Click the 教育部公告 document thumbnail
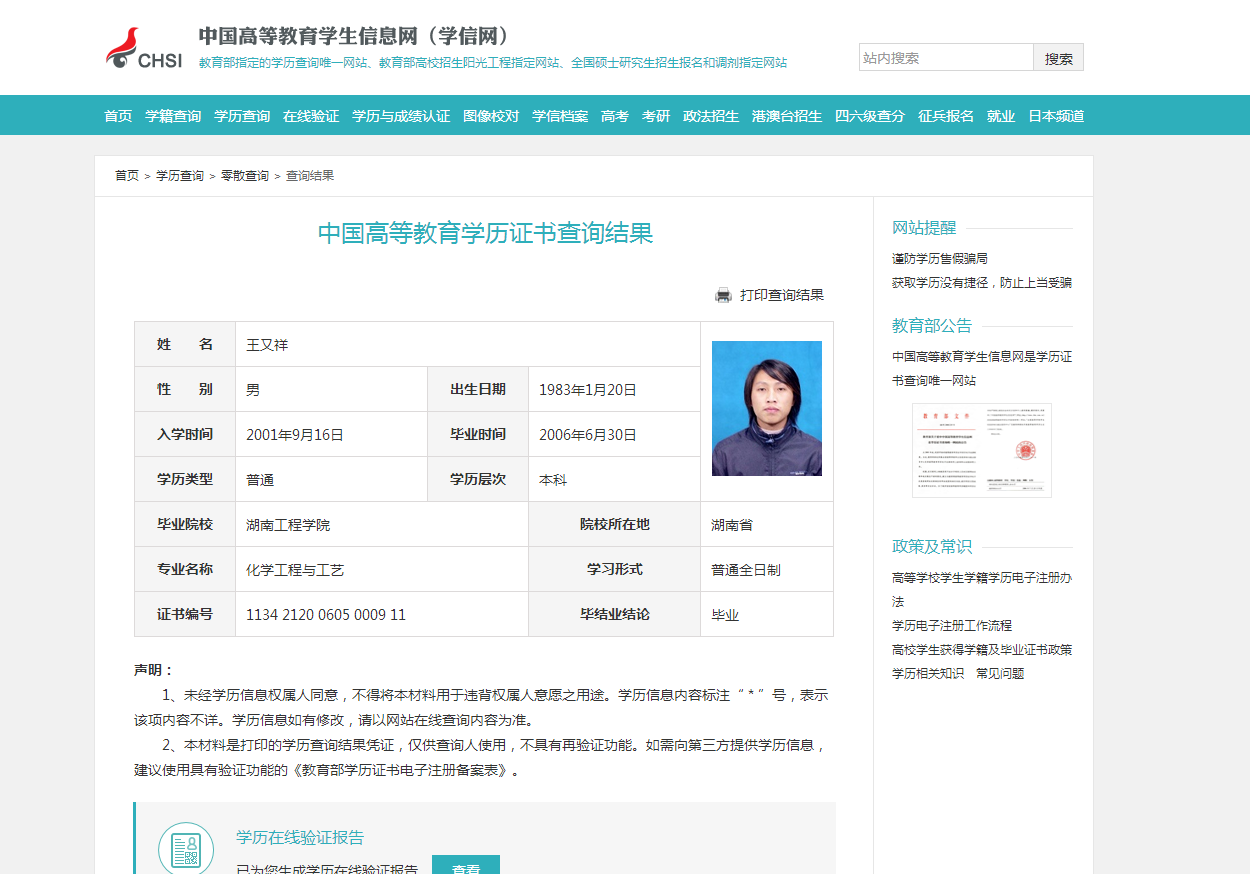Viewport: 1250px width, 874px height. click(982, 450)
